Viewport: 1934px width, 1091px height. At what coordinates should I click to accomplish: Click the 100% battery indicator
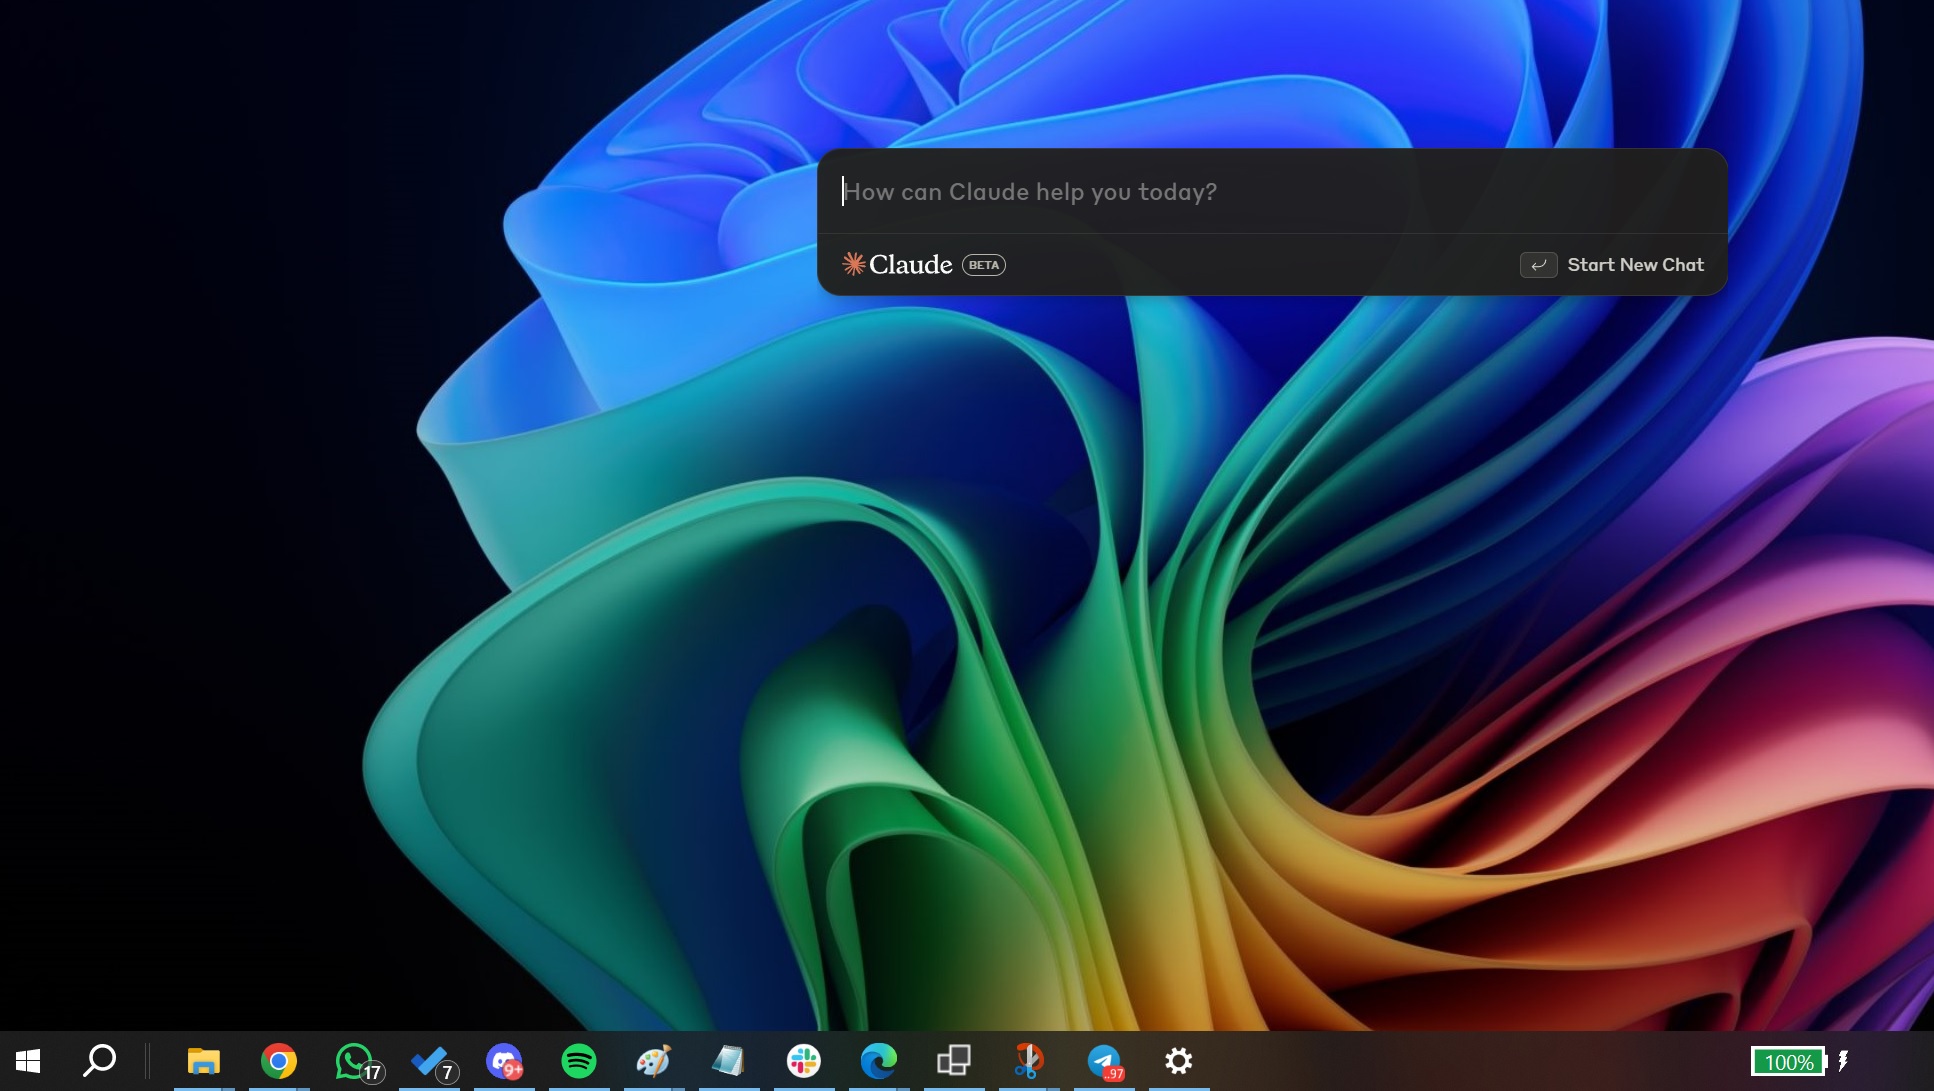pyautogui.click(x=1789, y=1062)
